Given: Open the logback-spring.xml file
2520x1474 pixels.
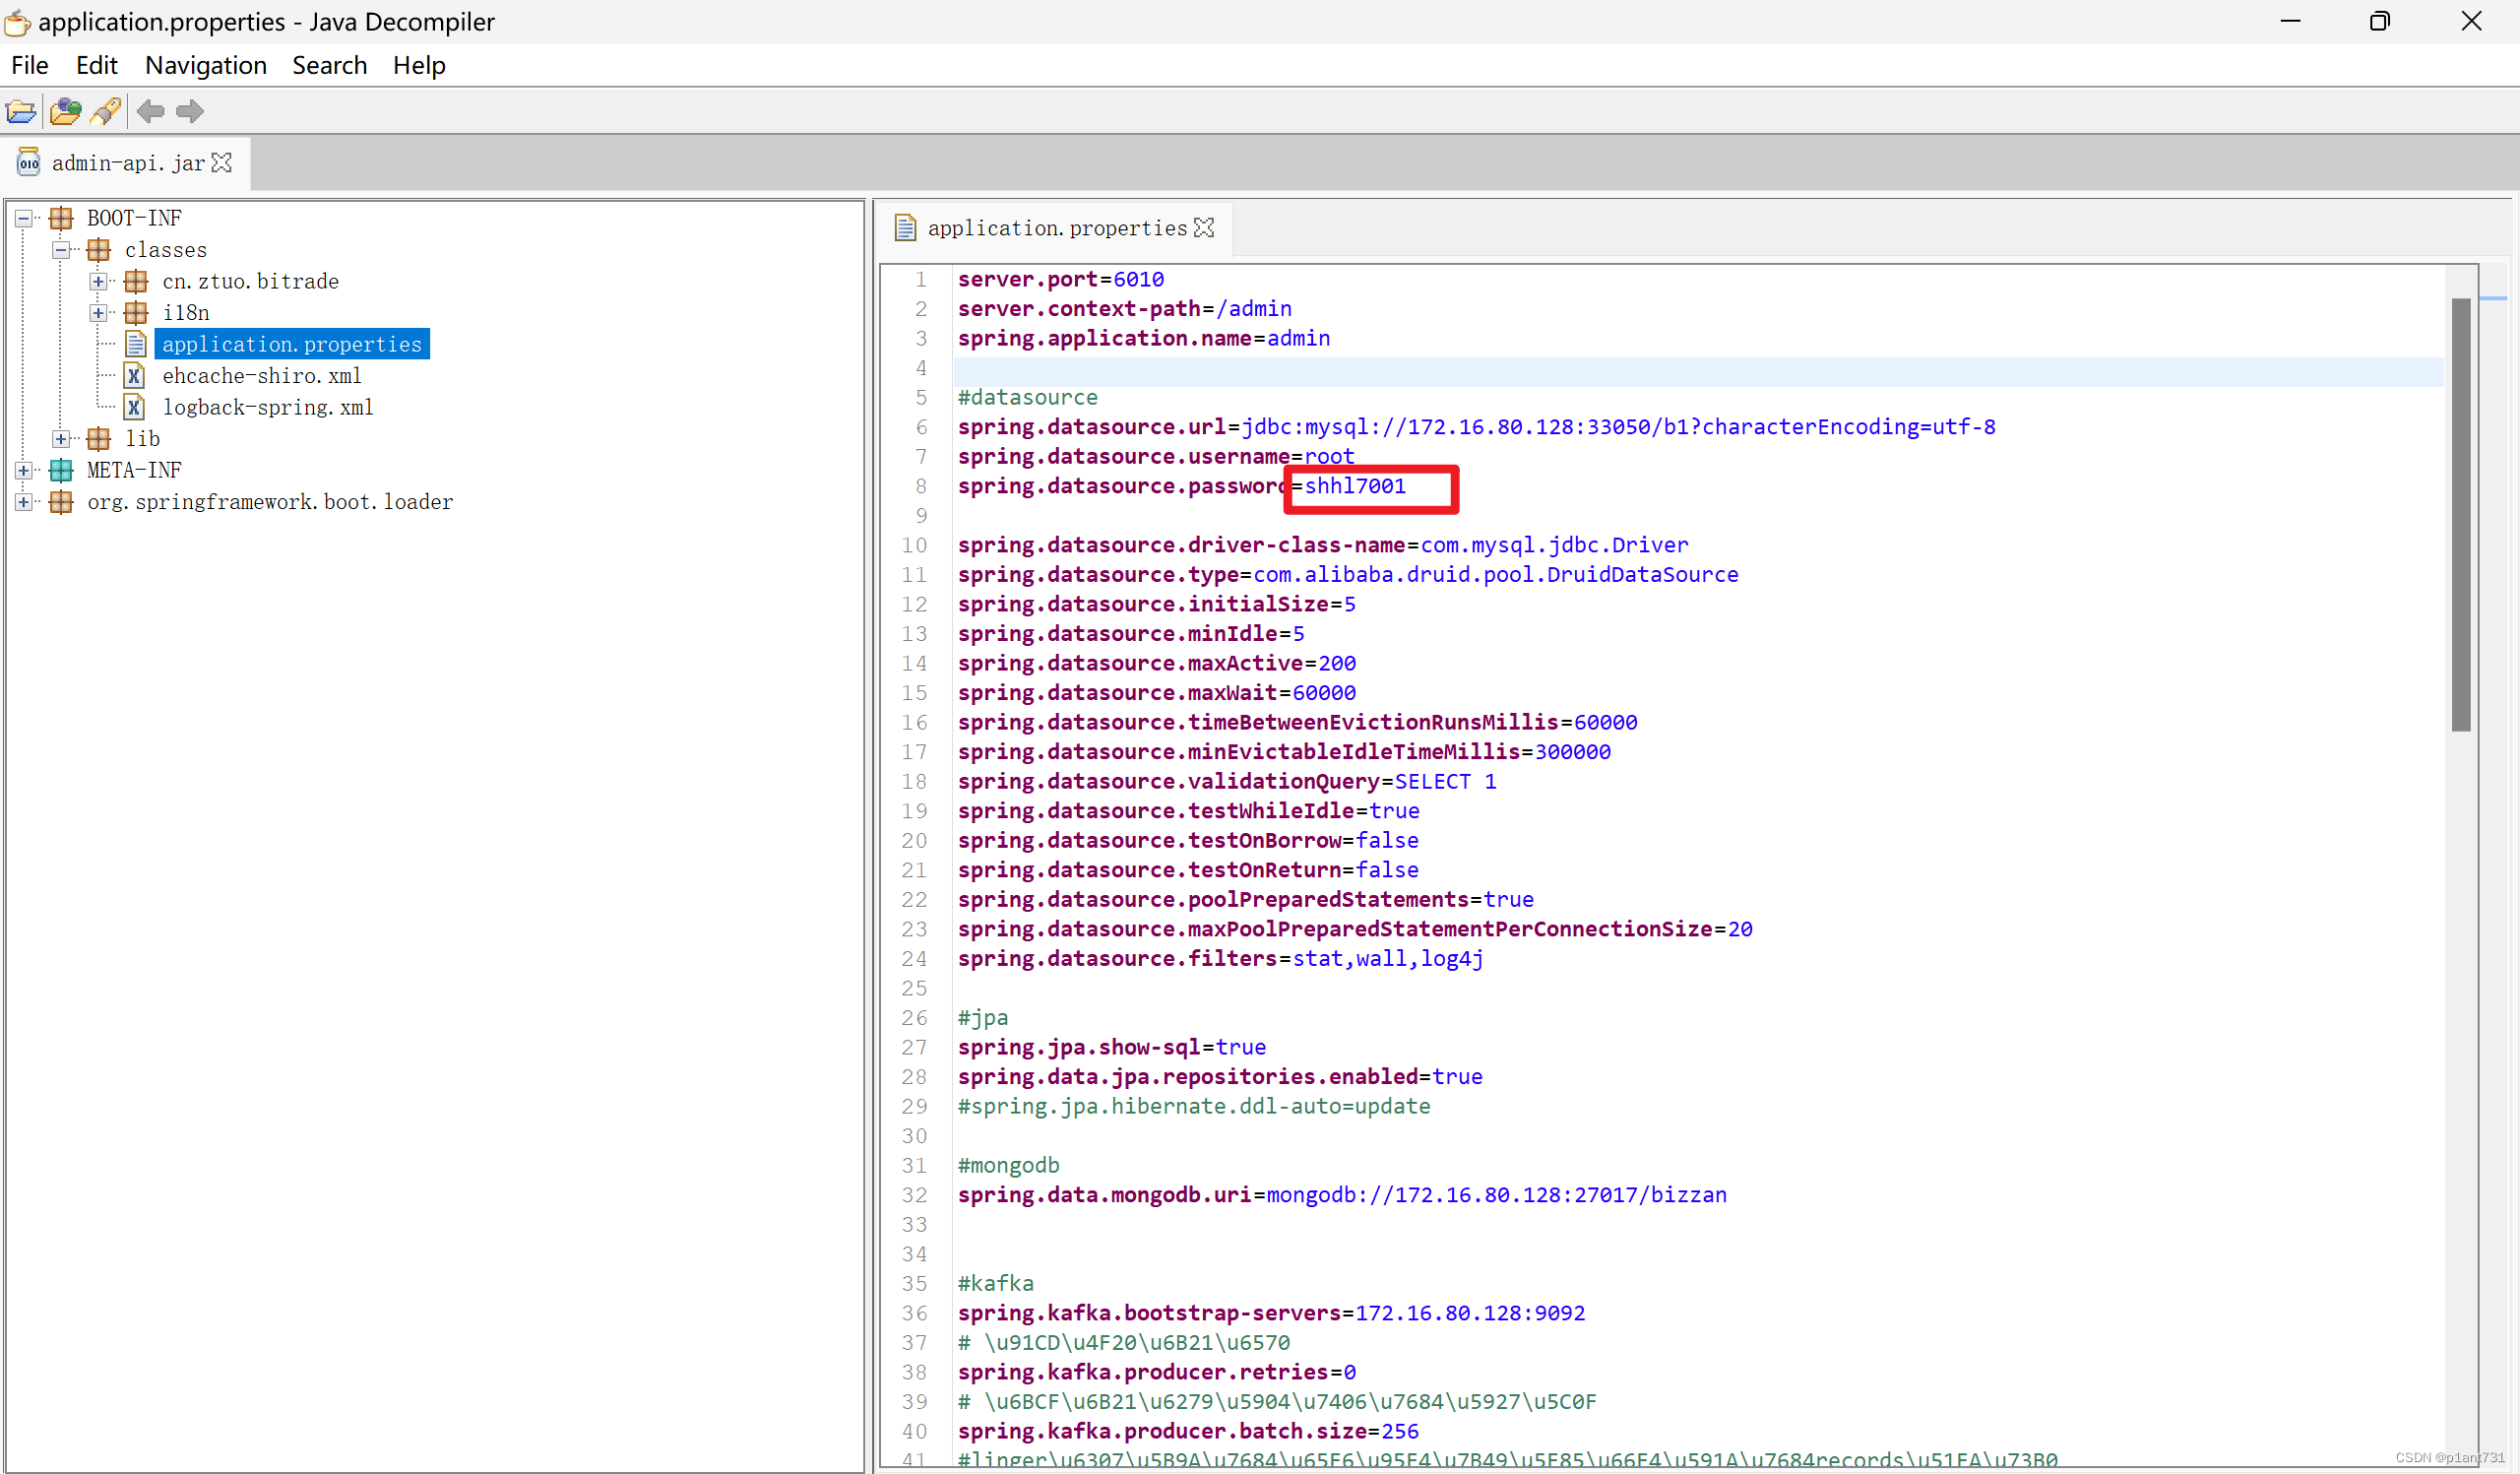Looking at the screenshot, I should [x=267, y=407].
